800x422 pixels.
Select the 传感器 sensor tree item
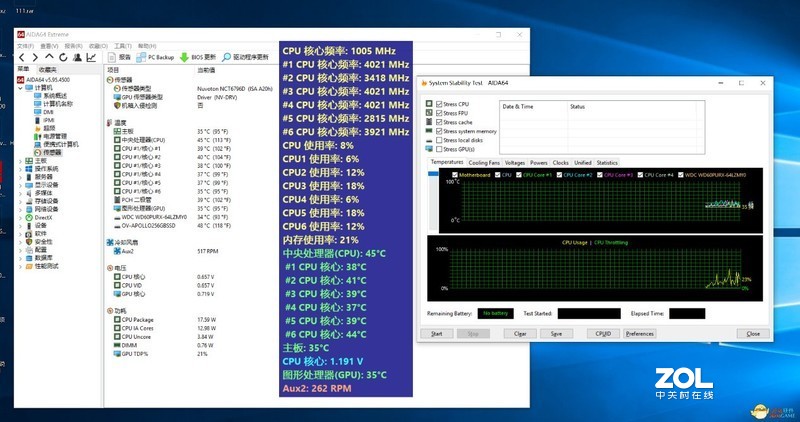point(47,153)
